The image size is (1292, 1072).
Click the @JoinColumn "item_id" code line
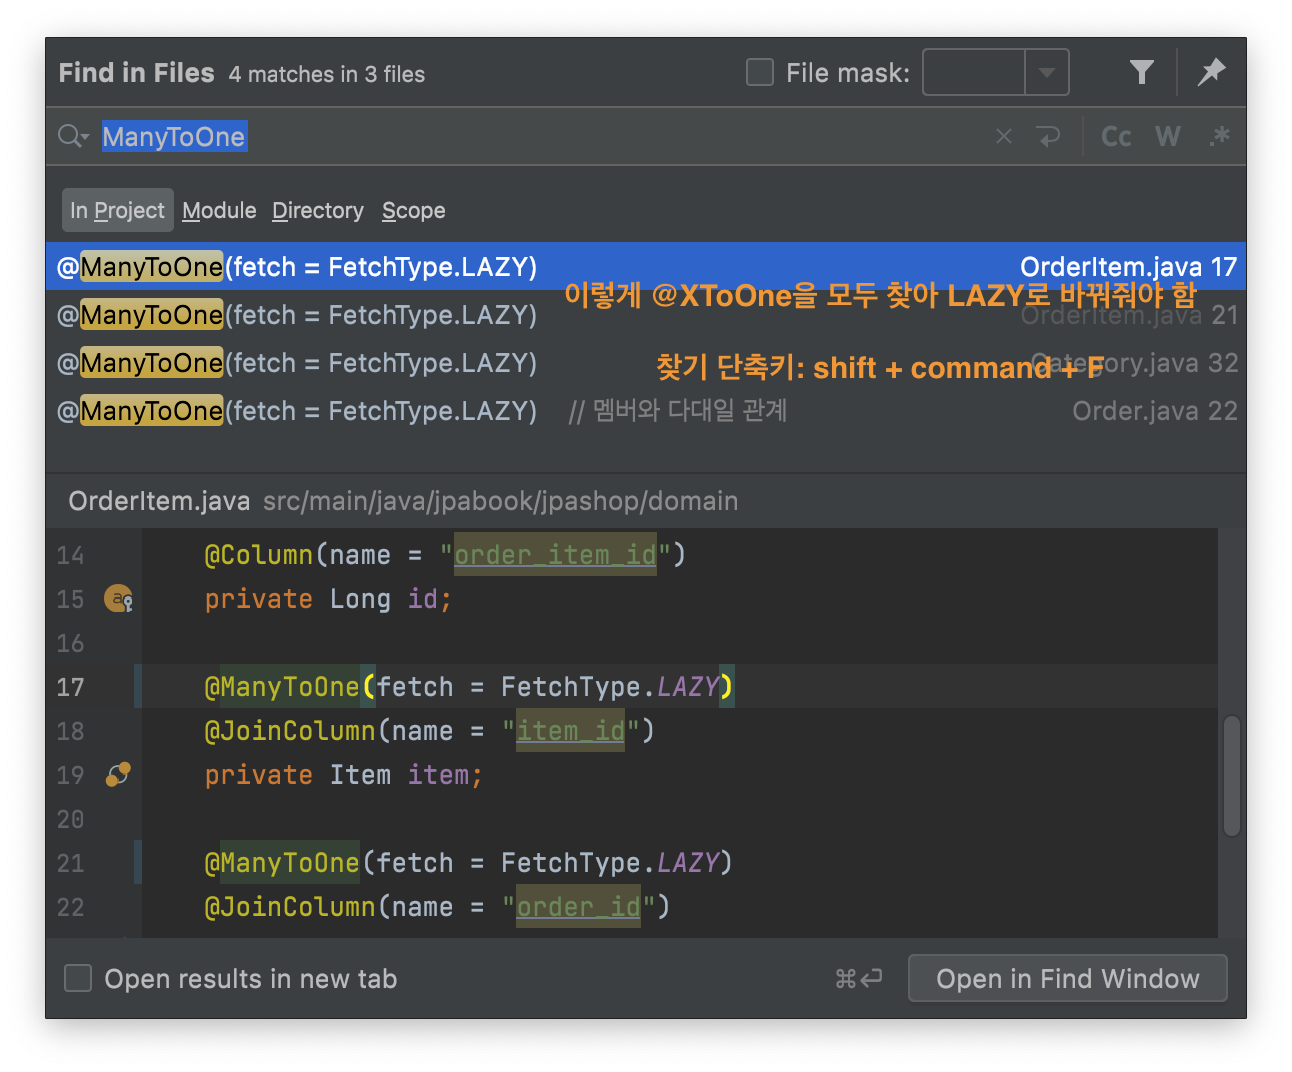click(x=429, y=731)
